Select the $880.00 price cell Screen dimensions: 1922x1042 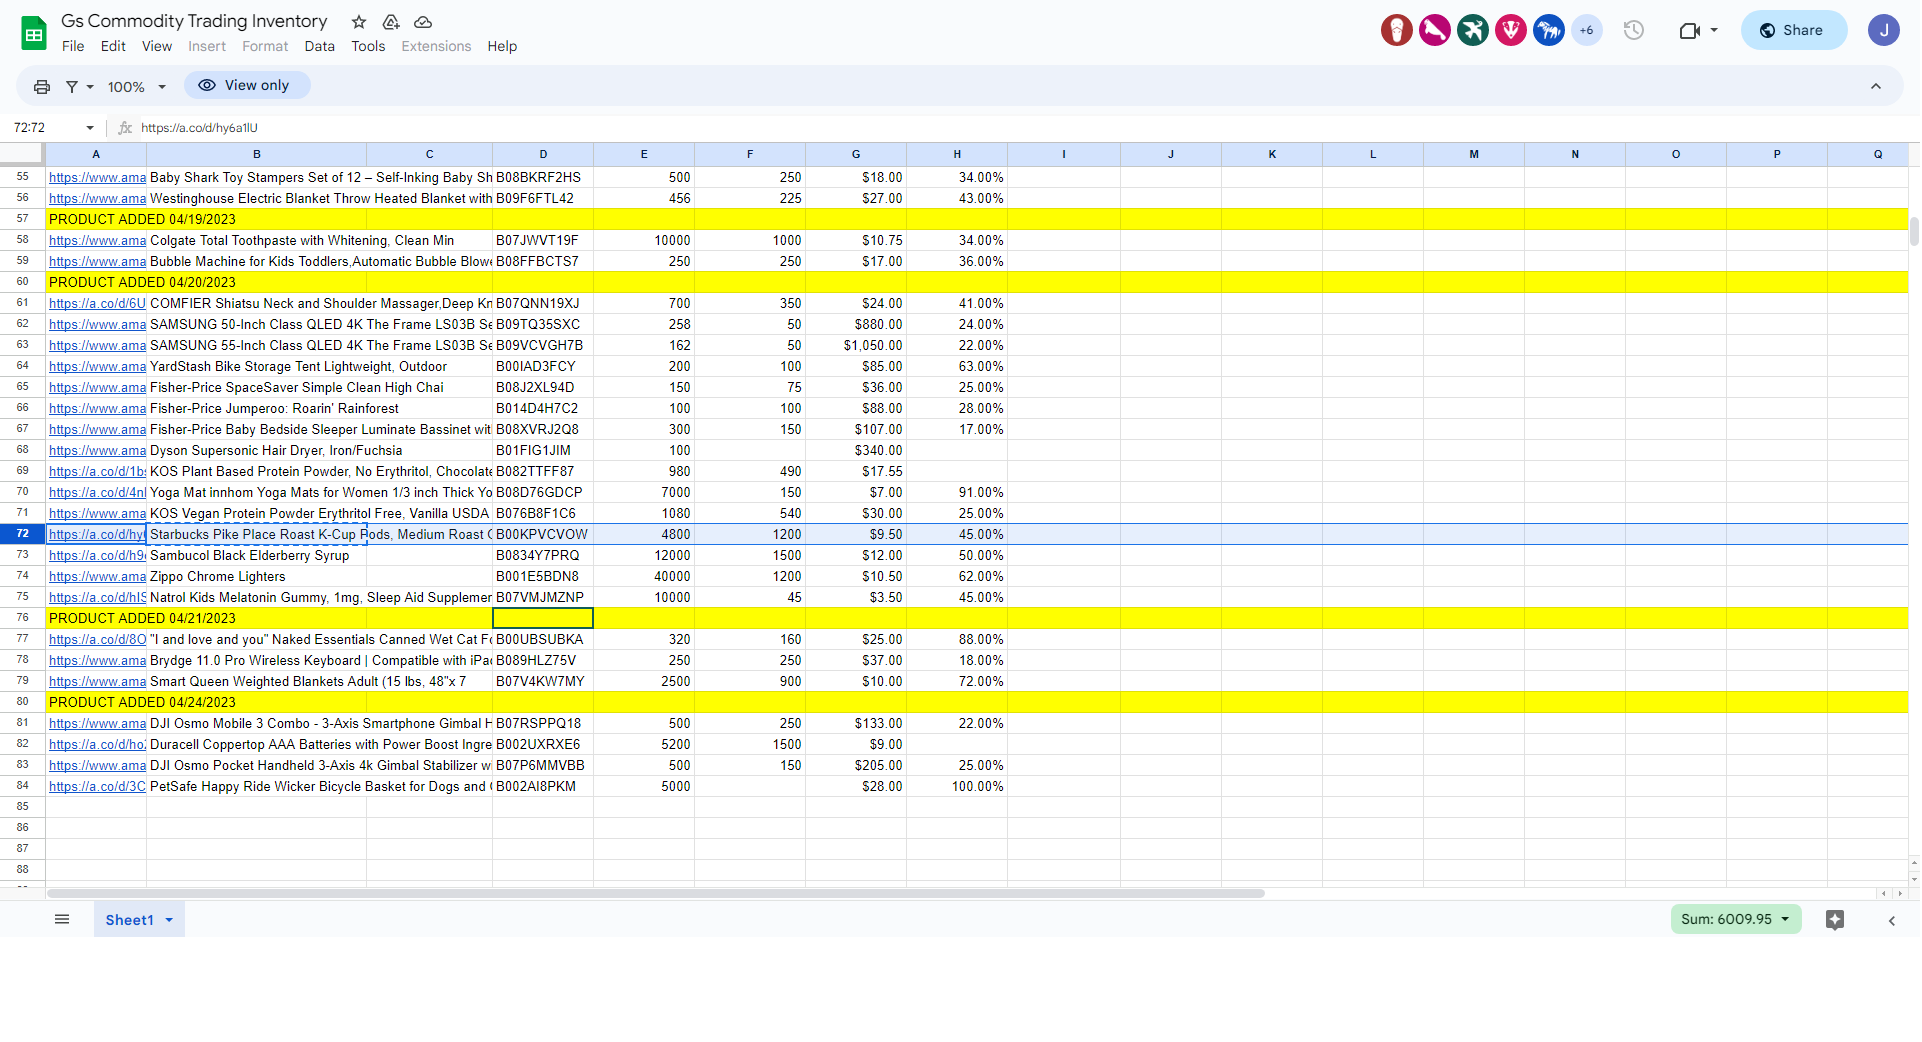(x=856, y=325)
